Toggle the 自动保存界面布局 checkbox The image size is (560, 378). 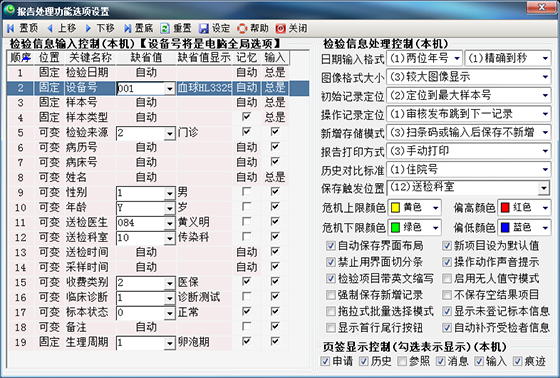click(331, 245)
